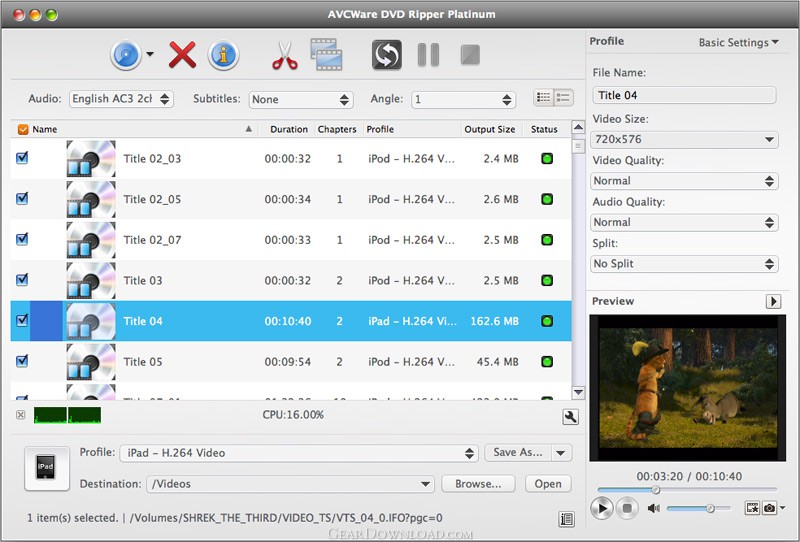800x542 pixels.
Task: Open the Subtitles None dropdown
Action: click(x=301, y=100)
